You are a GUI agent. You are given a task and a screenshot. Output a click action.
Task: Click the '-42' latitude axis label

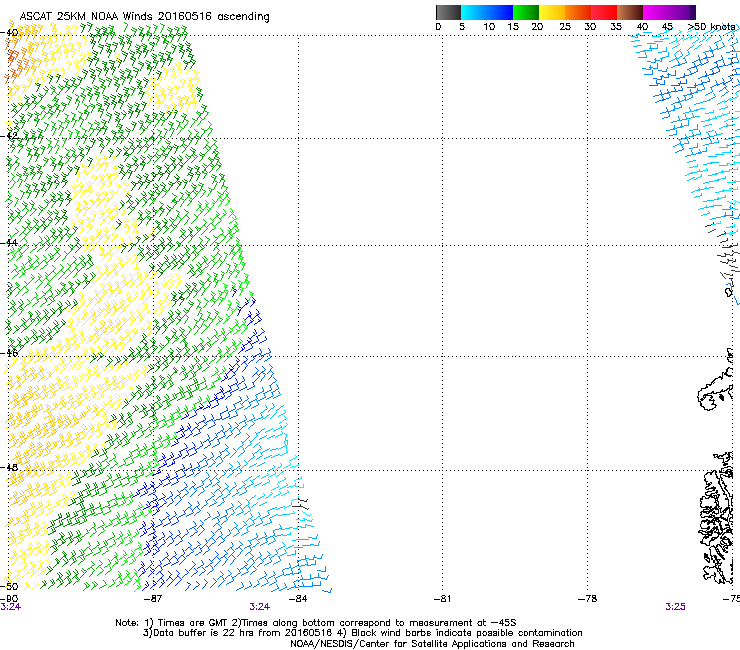point(9,135)
